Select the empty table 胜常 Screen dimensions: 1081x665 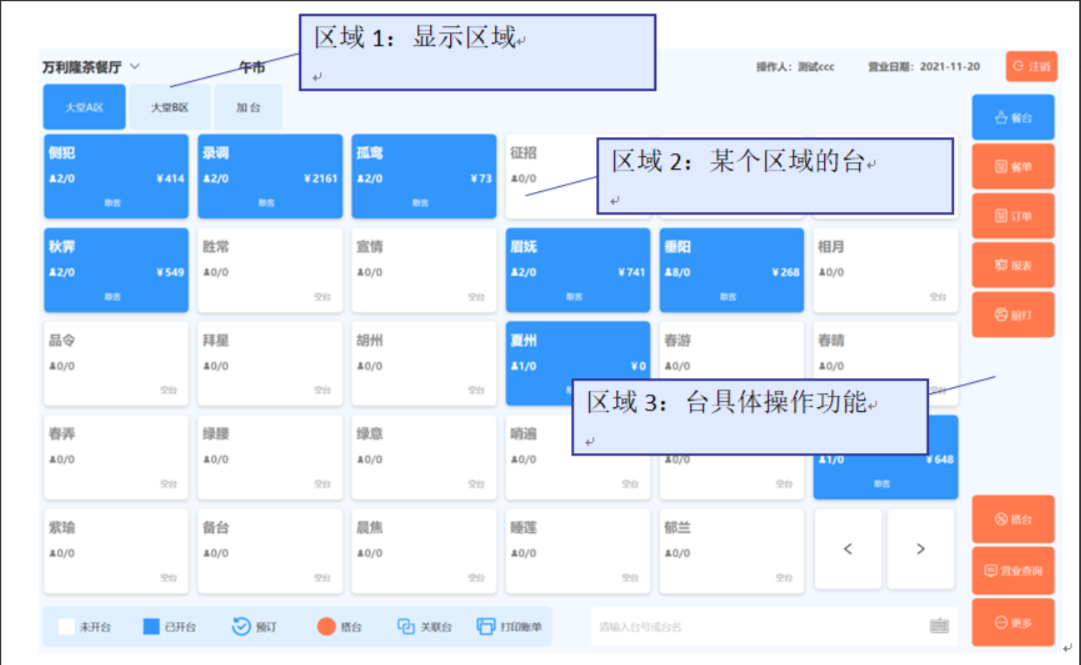click(x=270, y=271)
